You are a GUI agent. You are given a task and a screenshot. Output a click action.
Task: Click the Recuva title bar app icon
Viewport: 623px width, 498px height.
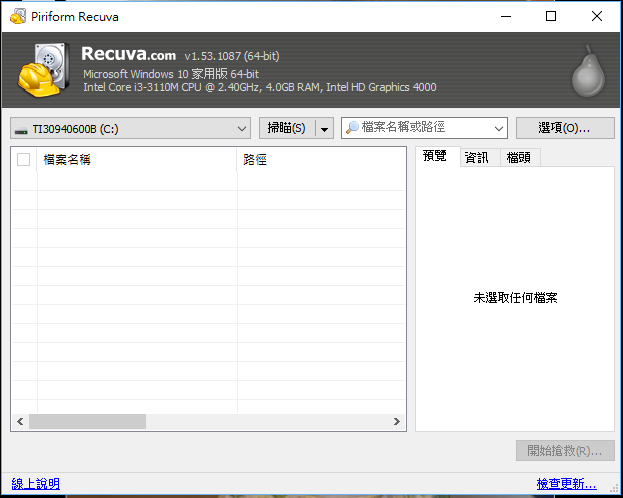17,17
